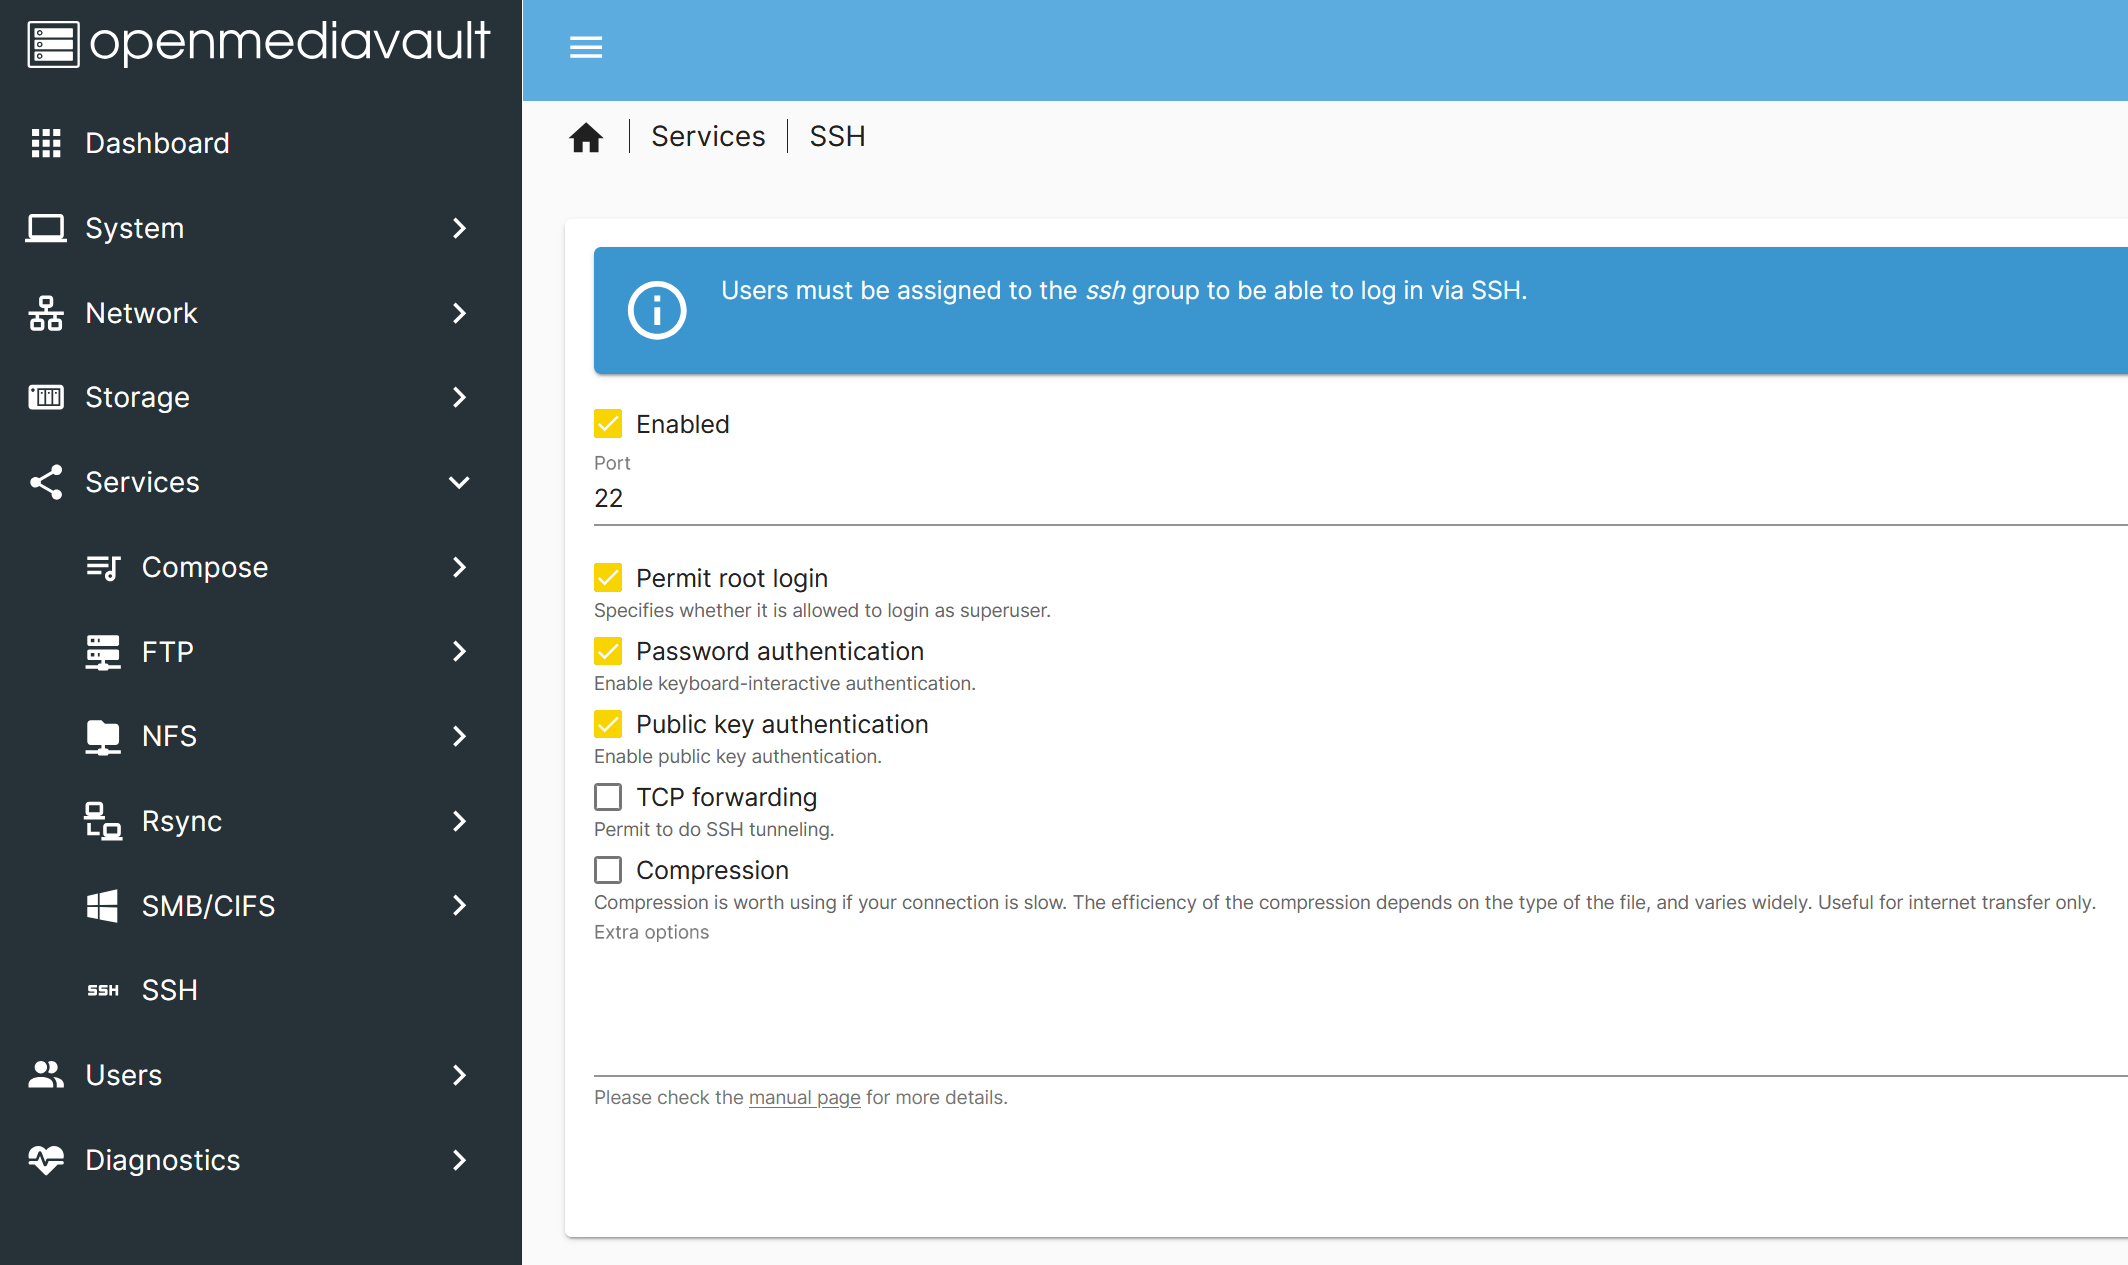Viewport: 2128px width, 1265px height.
Task: Click Services in the breadcrumb
Action: (708, 136)
